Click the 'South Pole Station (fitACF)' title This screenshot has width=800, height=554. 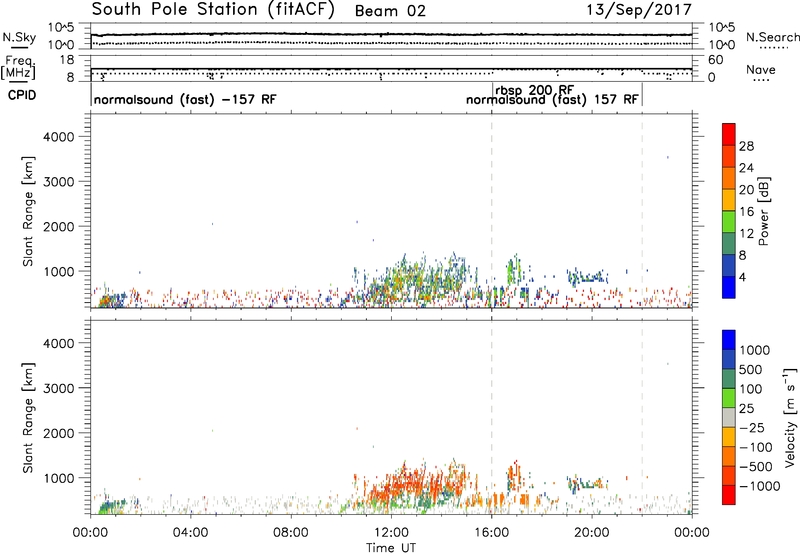pyautogui.click(x=213, y=10)
